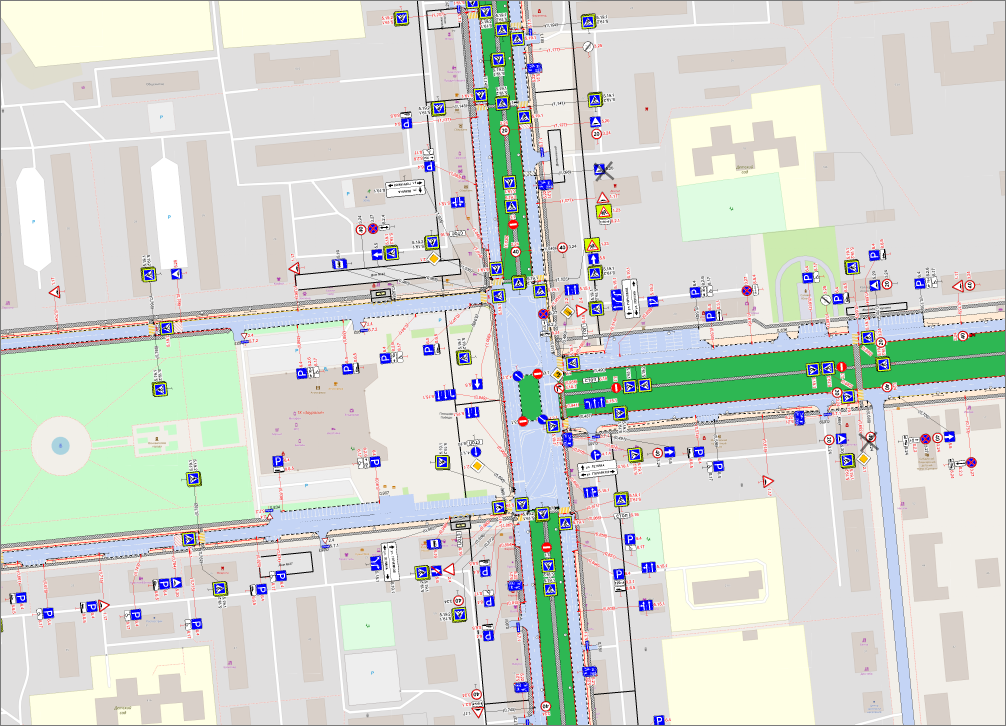Viewport: 1006px width, 726px height.
Task: Select the traffic light box southwest of the intersection
Action: [459, 523]
